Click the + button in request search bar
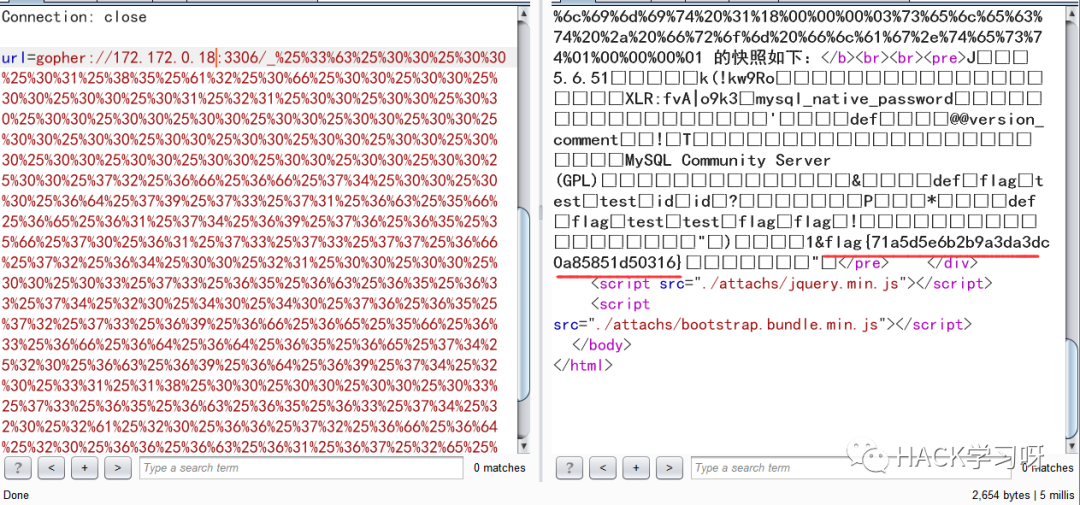The image size is (1080, 505). point(85,468)
